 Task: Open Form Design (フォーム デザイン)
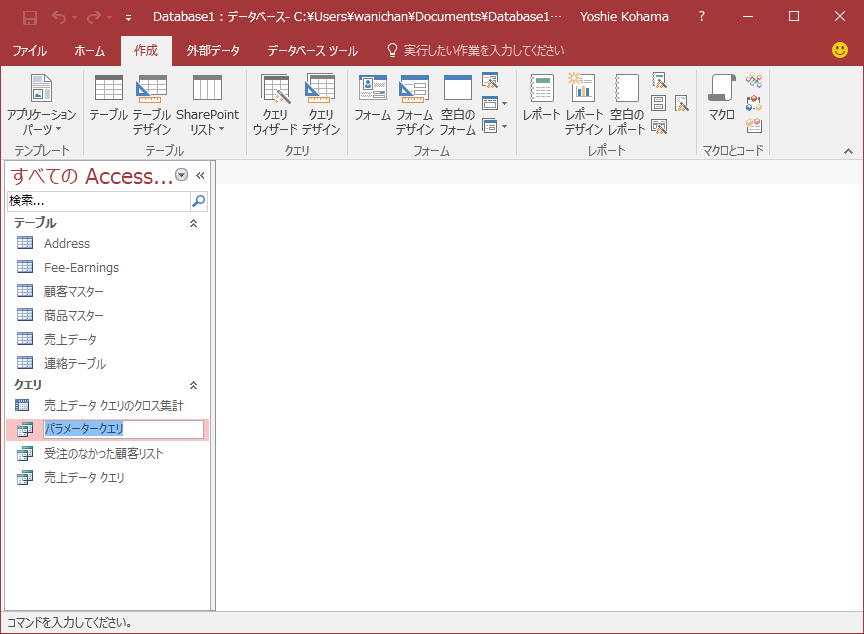(x=414, y=105)
